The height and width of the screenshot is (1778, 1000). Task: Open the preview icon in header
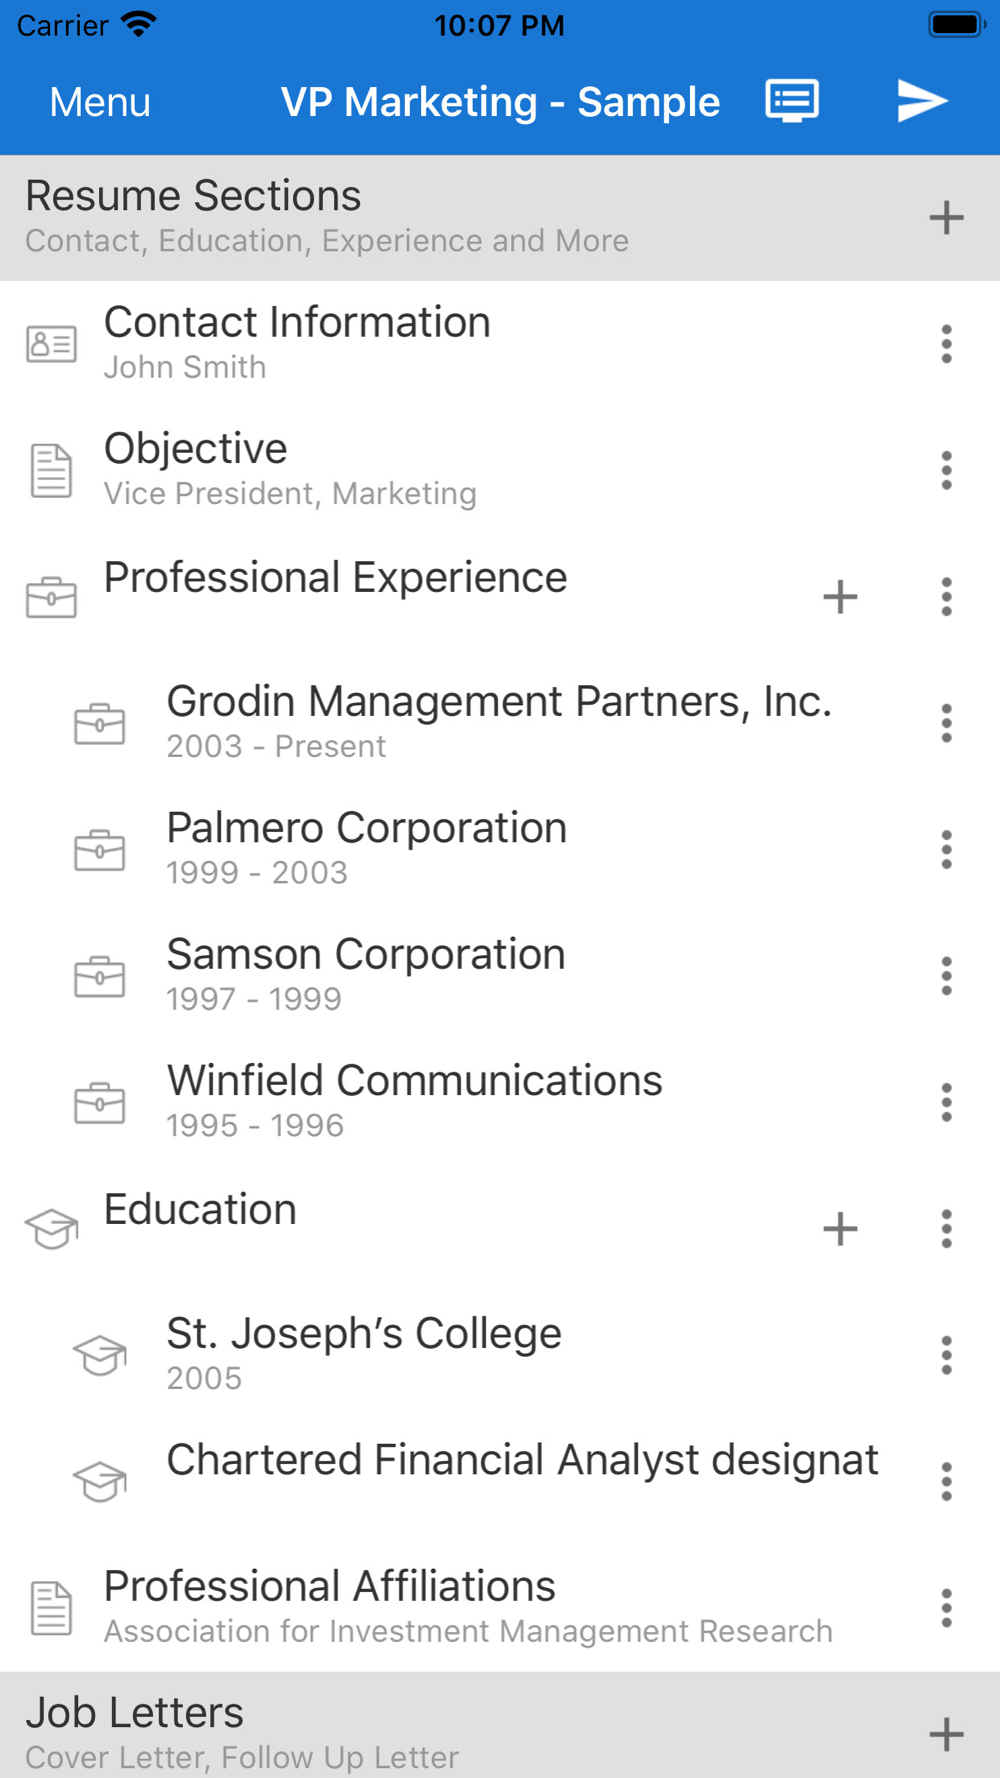[792, 101]
